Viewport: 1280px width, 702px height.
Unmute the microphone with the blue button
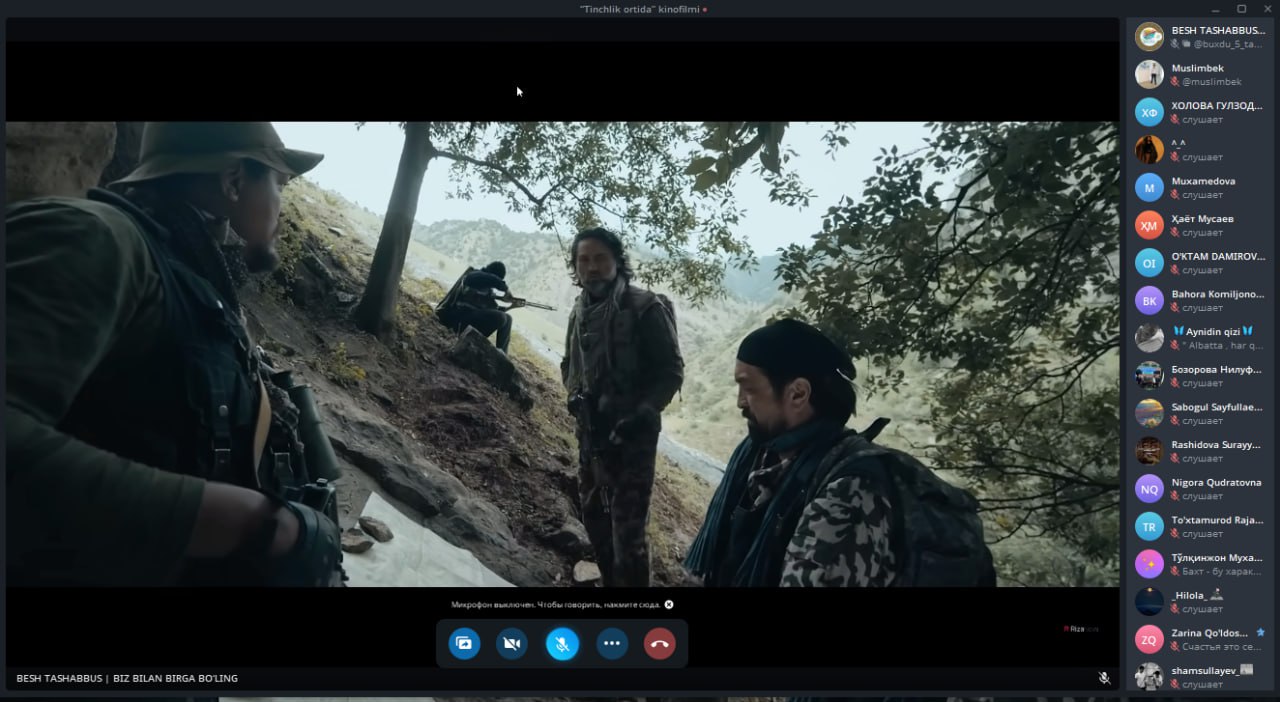click(x=562, y=644)
